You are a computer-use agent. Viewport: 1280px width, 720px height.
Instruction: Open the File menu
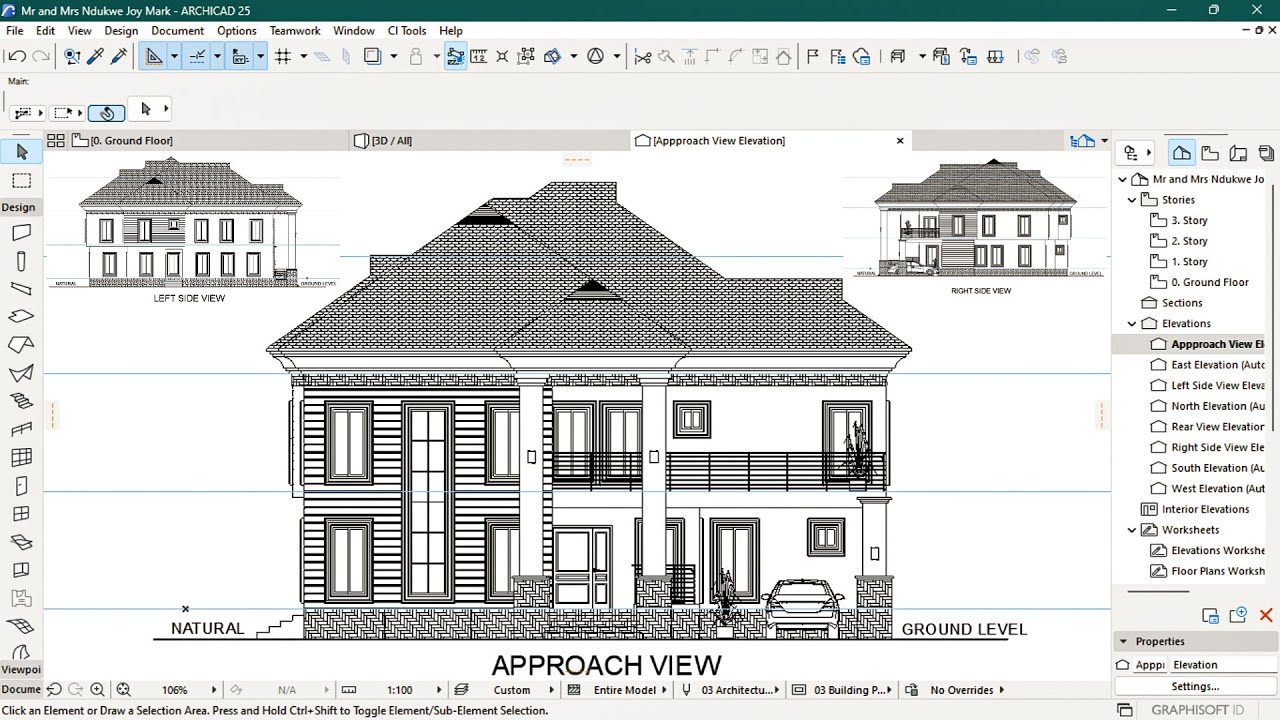(15, 31)
